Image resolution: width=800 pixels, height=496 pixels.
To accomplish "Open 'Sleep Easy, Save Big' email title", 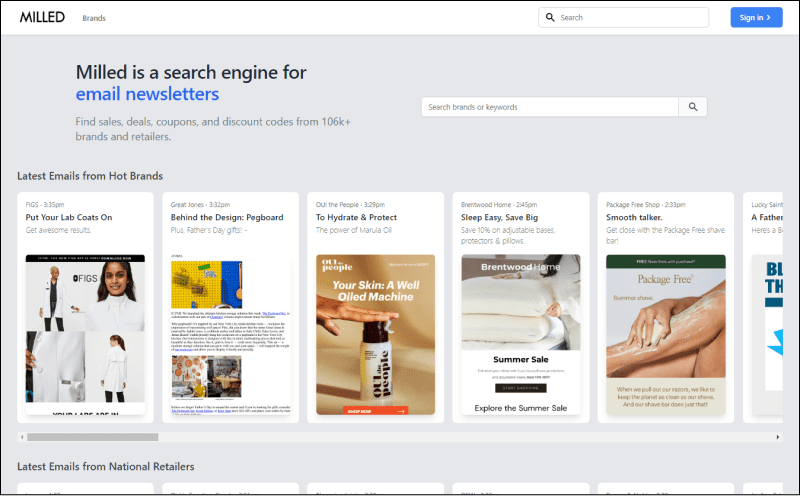I will (499, 217).
